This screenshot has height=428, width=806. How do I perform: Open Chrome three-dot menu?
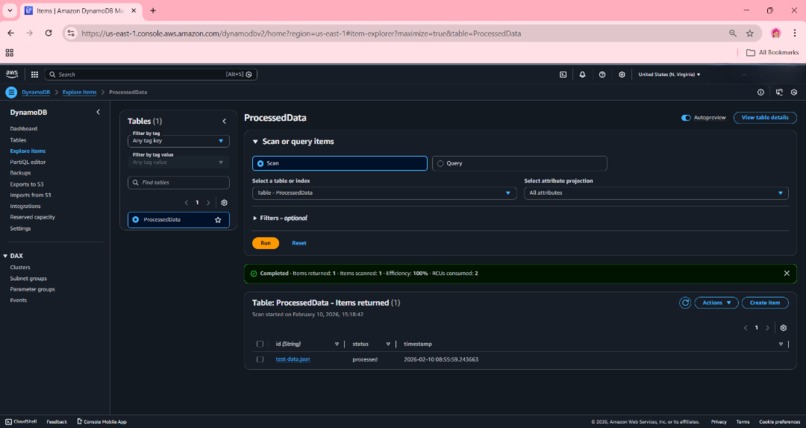pyautogui.click(x=794, y=33)
